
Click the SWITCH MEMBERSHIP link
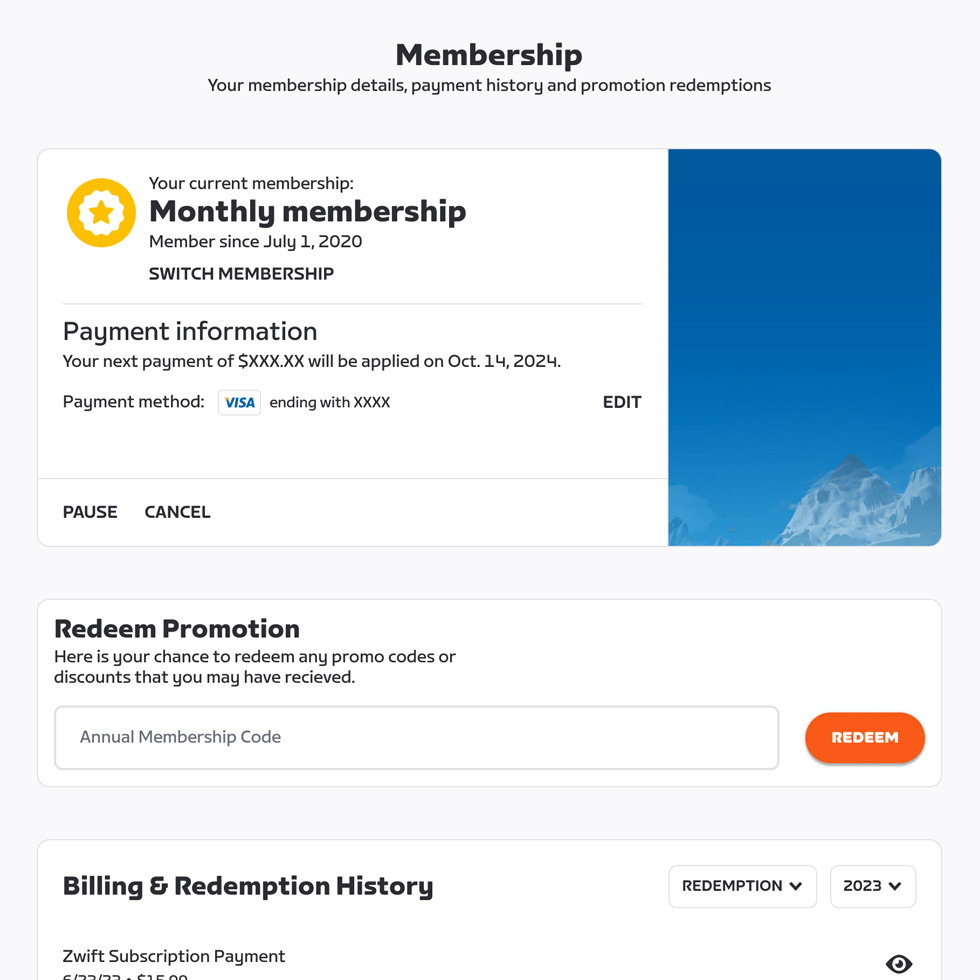point(241,274)
